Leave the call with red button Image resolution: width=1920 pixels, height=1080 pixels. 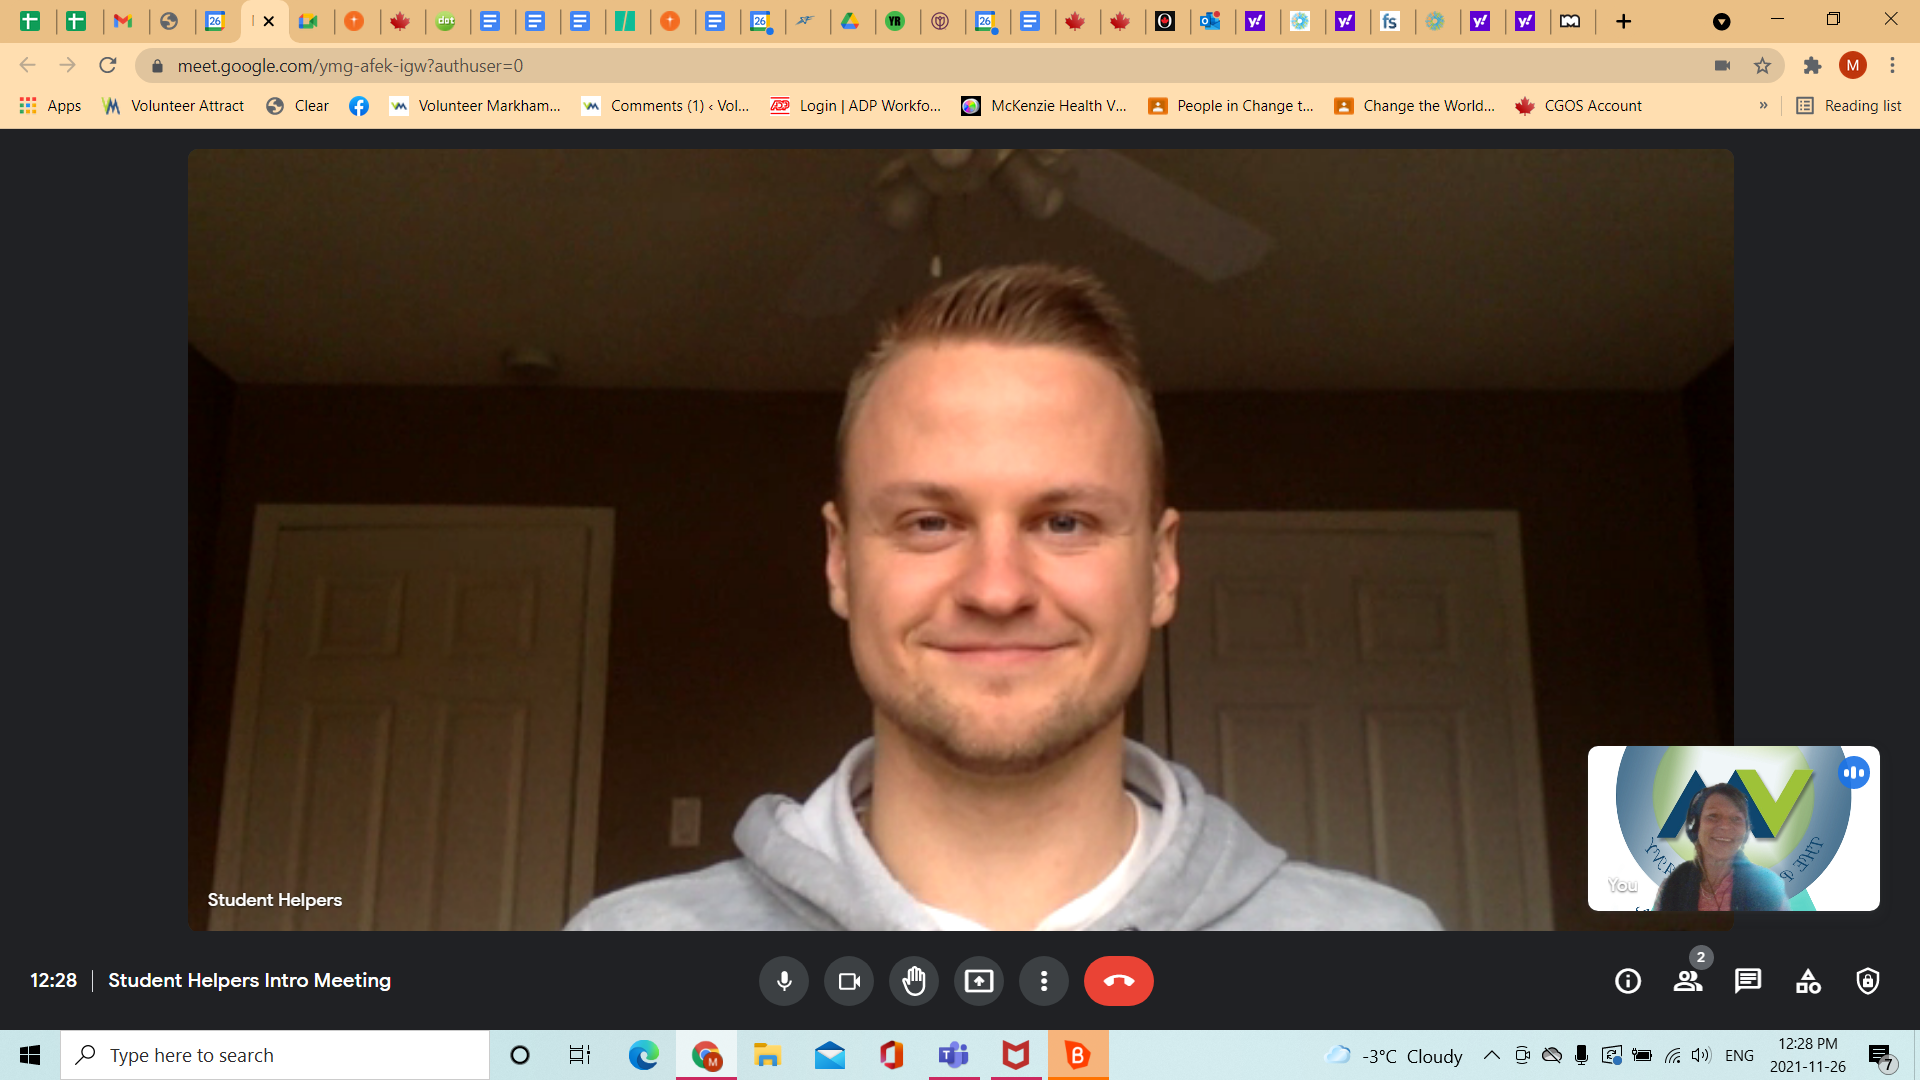1118,981
